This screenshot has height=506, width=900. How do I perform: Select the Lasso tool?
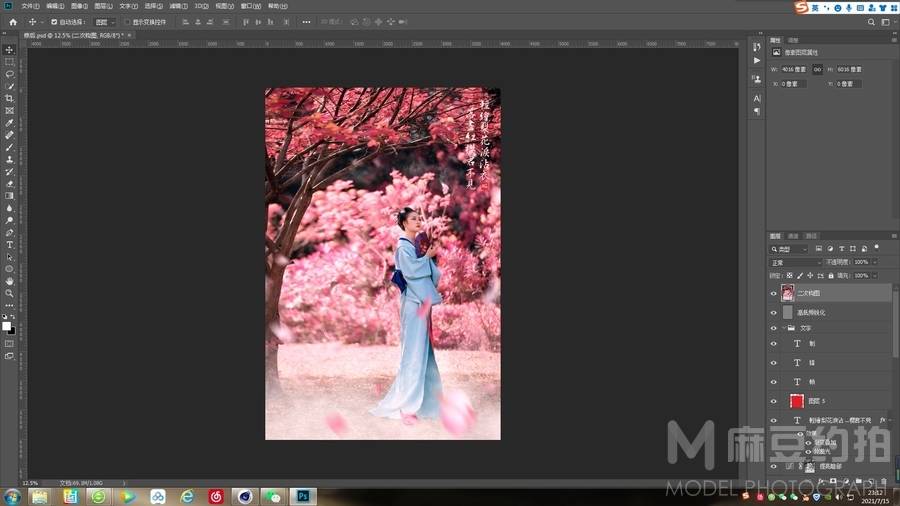(x=9, y=74)
